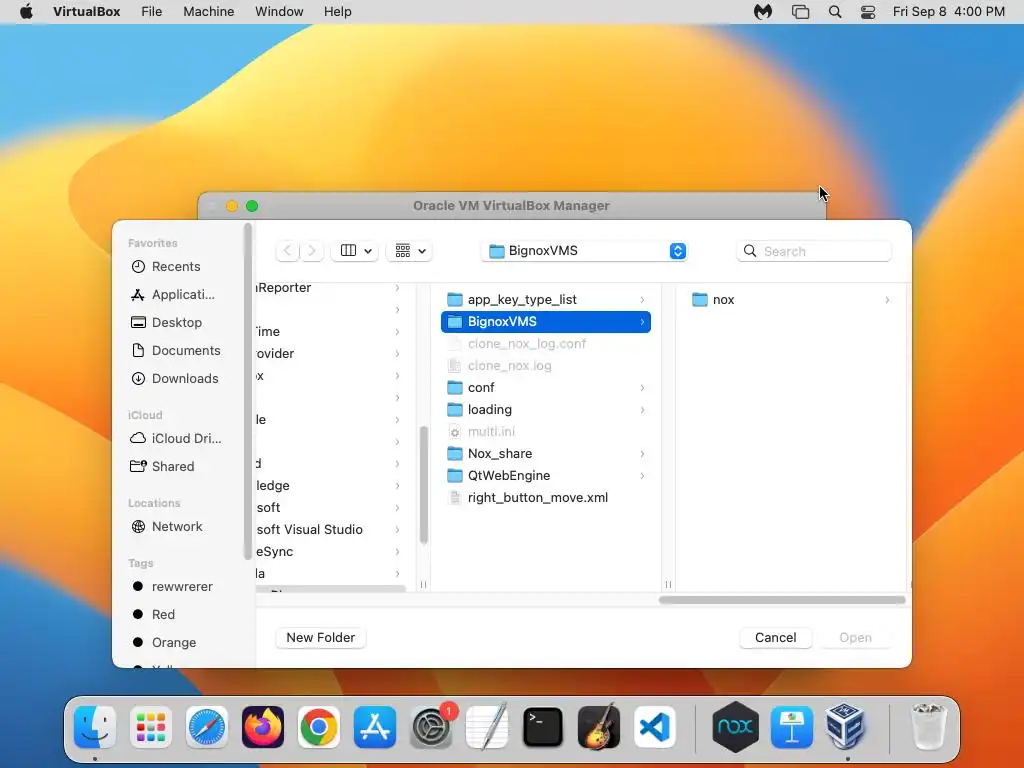Click Malwarebytes icon in menu bar
Screen dimensions: 1024x768
763,12
